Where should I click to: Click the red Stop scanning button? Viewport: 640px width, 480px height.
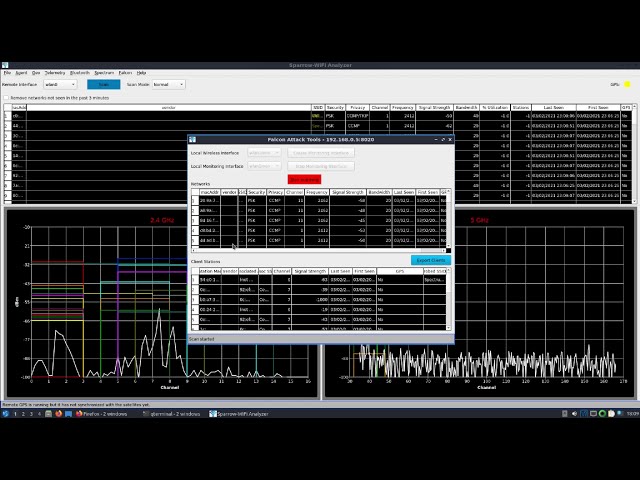[304, 180]
